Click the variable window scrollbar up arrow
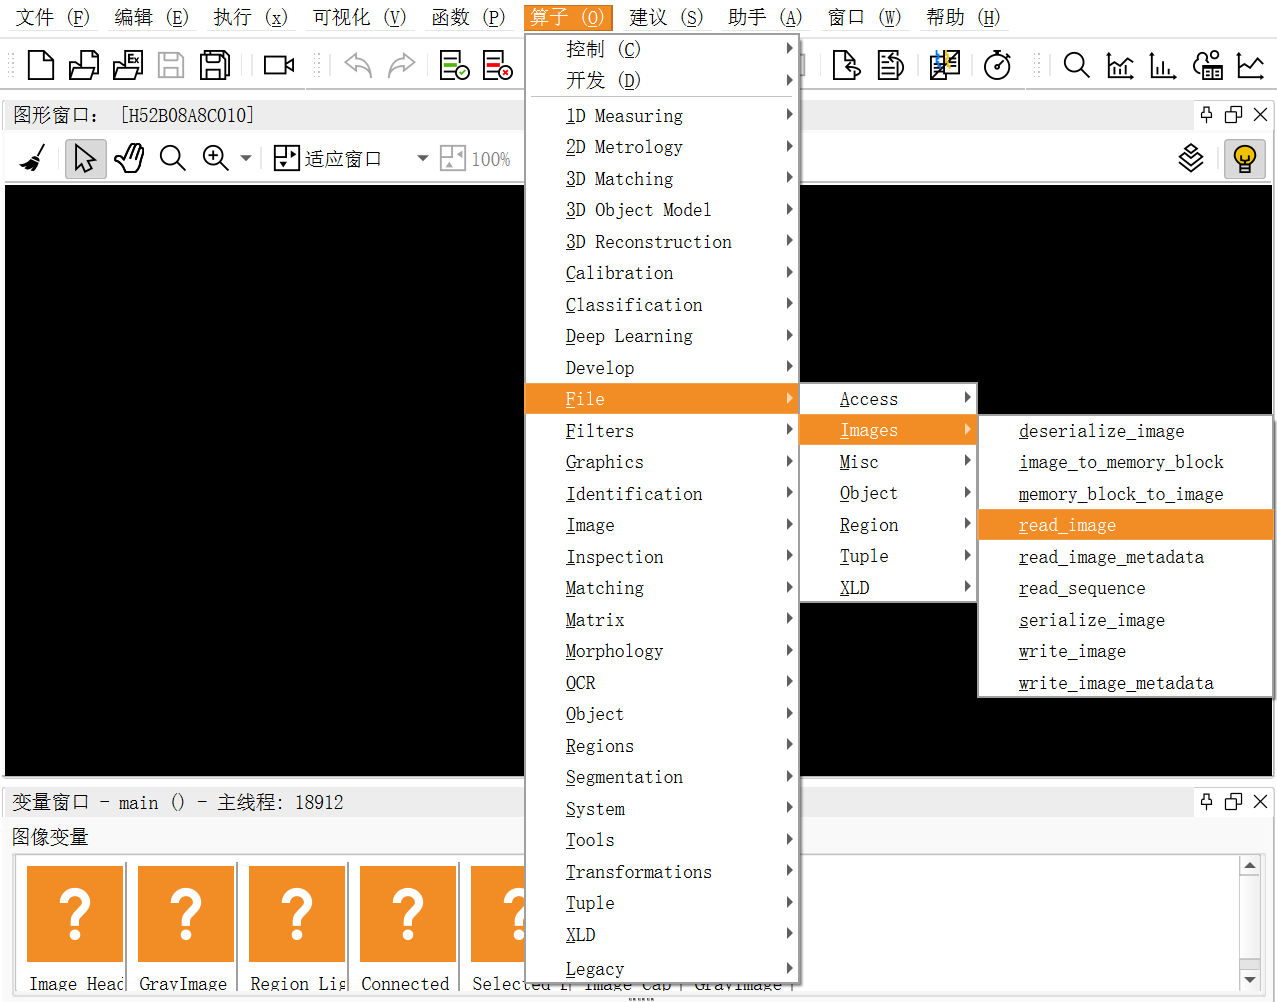 1250,866
